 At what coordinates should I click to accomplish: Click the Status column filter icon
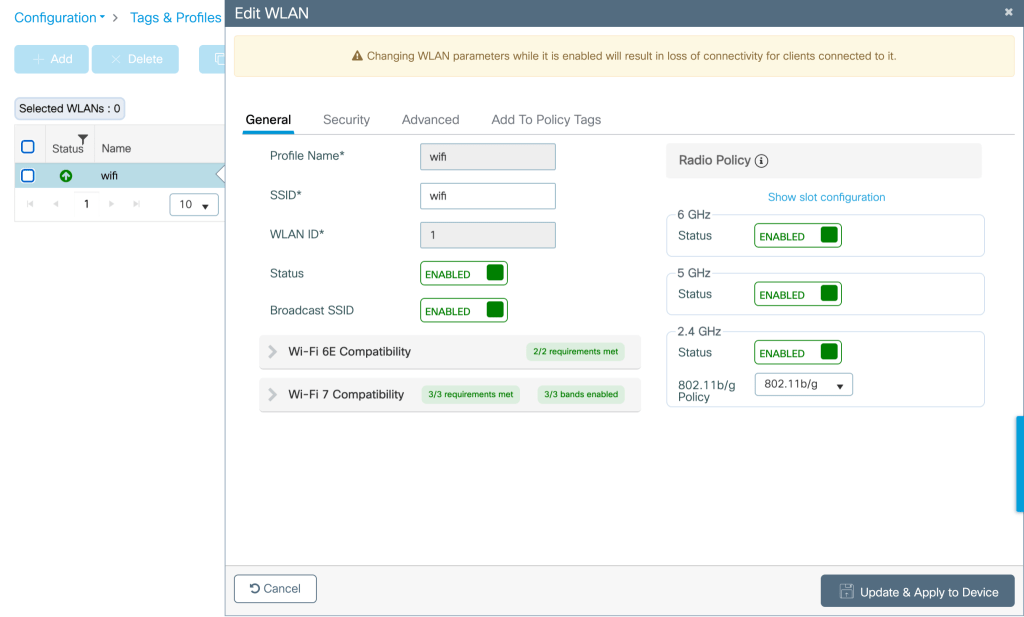click(82, 139)
